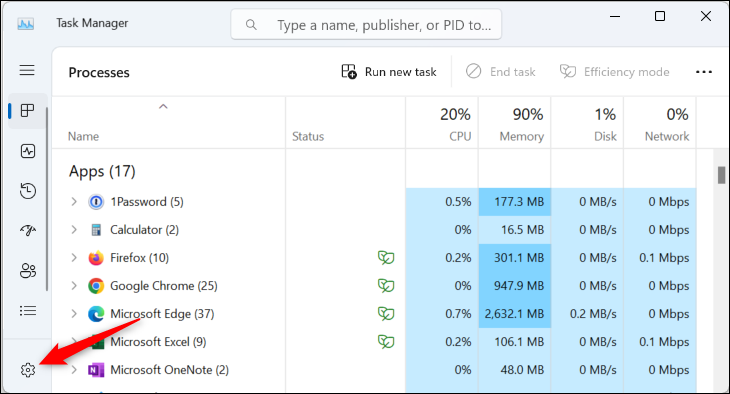Image resolution: width=730 pixels, height=394 pixels.
Task: Click the Google Chrome app icon
Action: (x=96, y=286)
